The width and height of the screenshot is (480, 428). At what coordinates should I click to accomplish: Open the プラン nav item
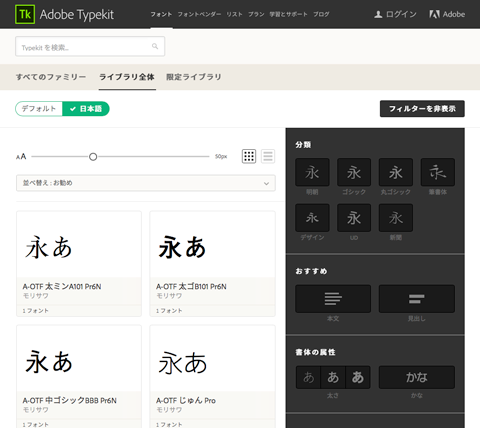[x=256, y=14]
